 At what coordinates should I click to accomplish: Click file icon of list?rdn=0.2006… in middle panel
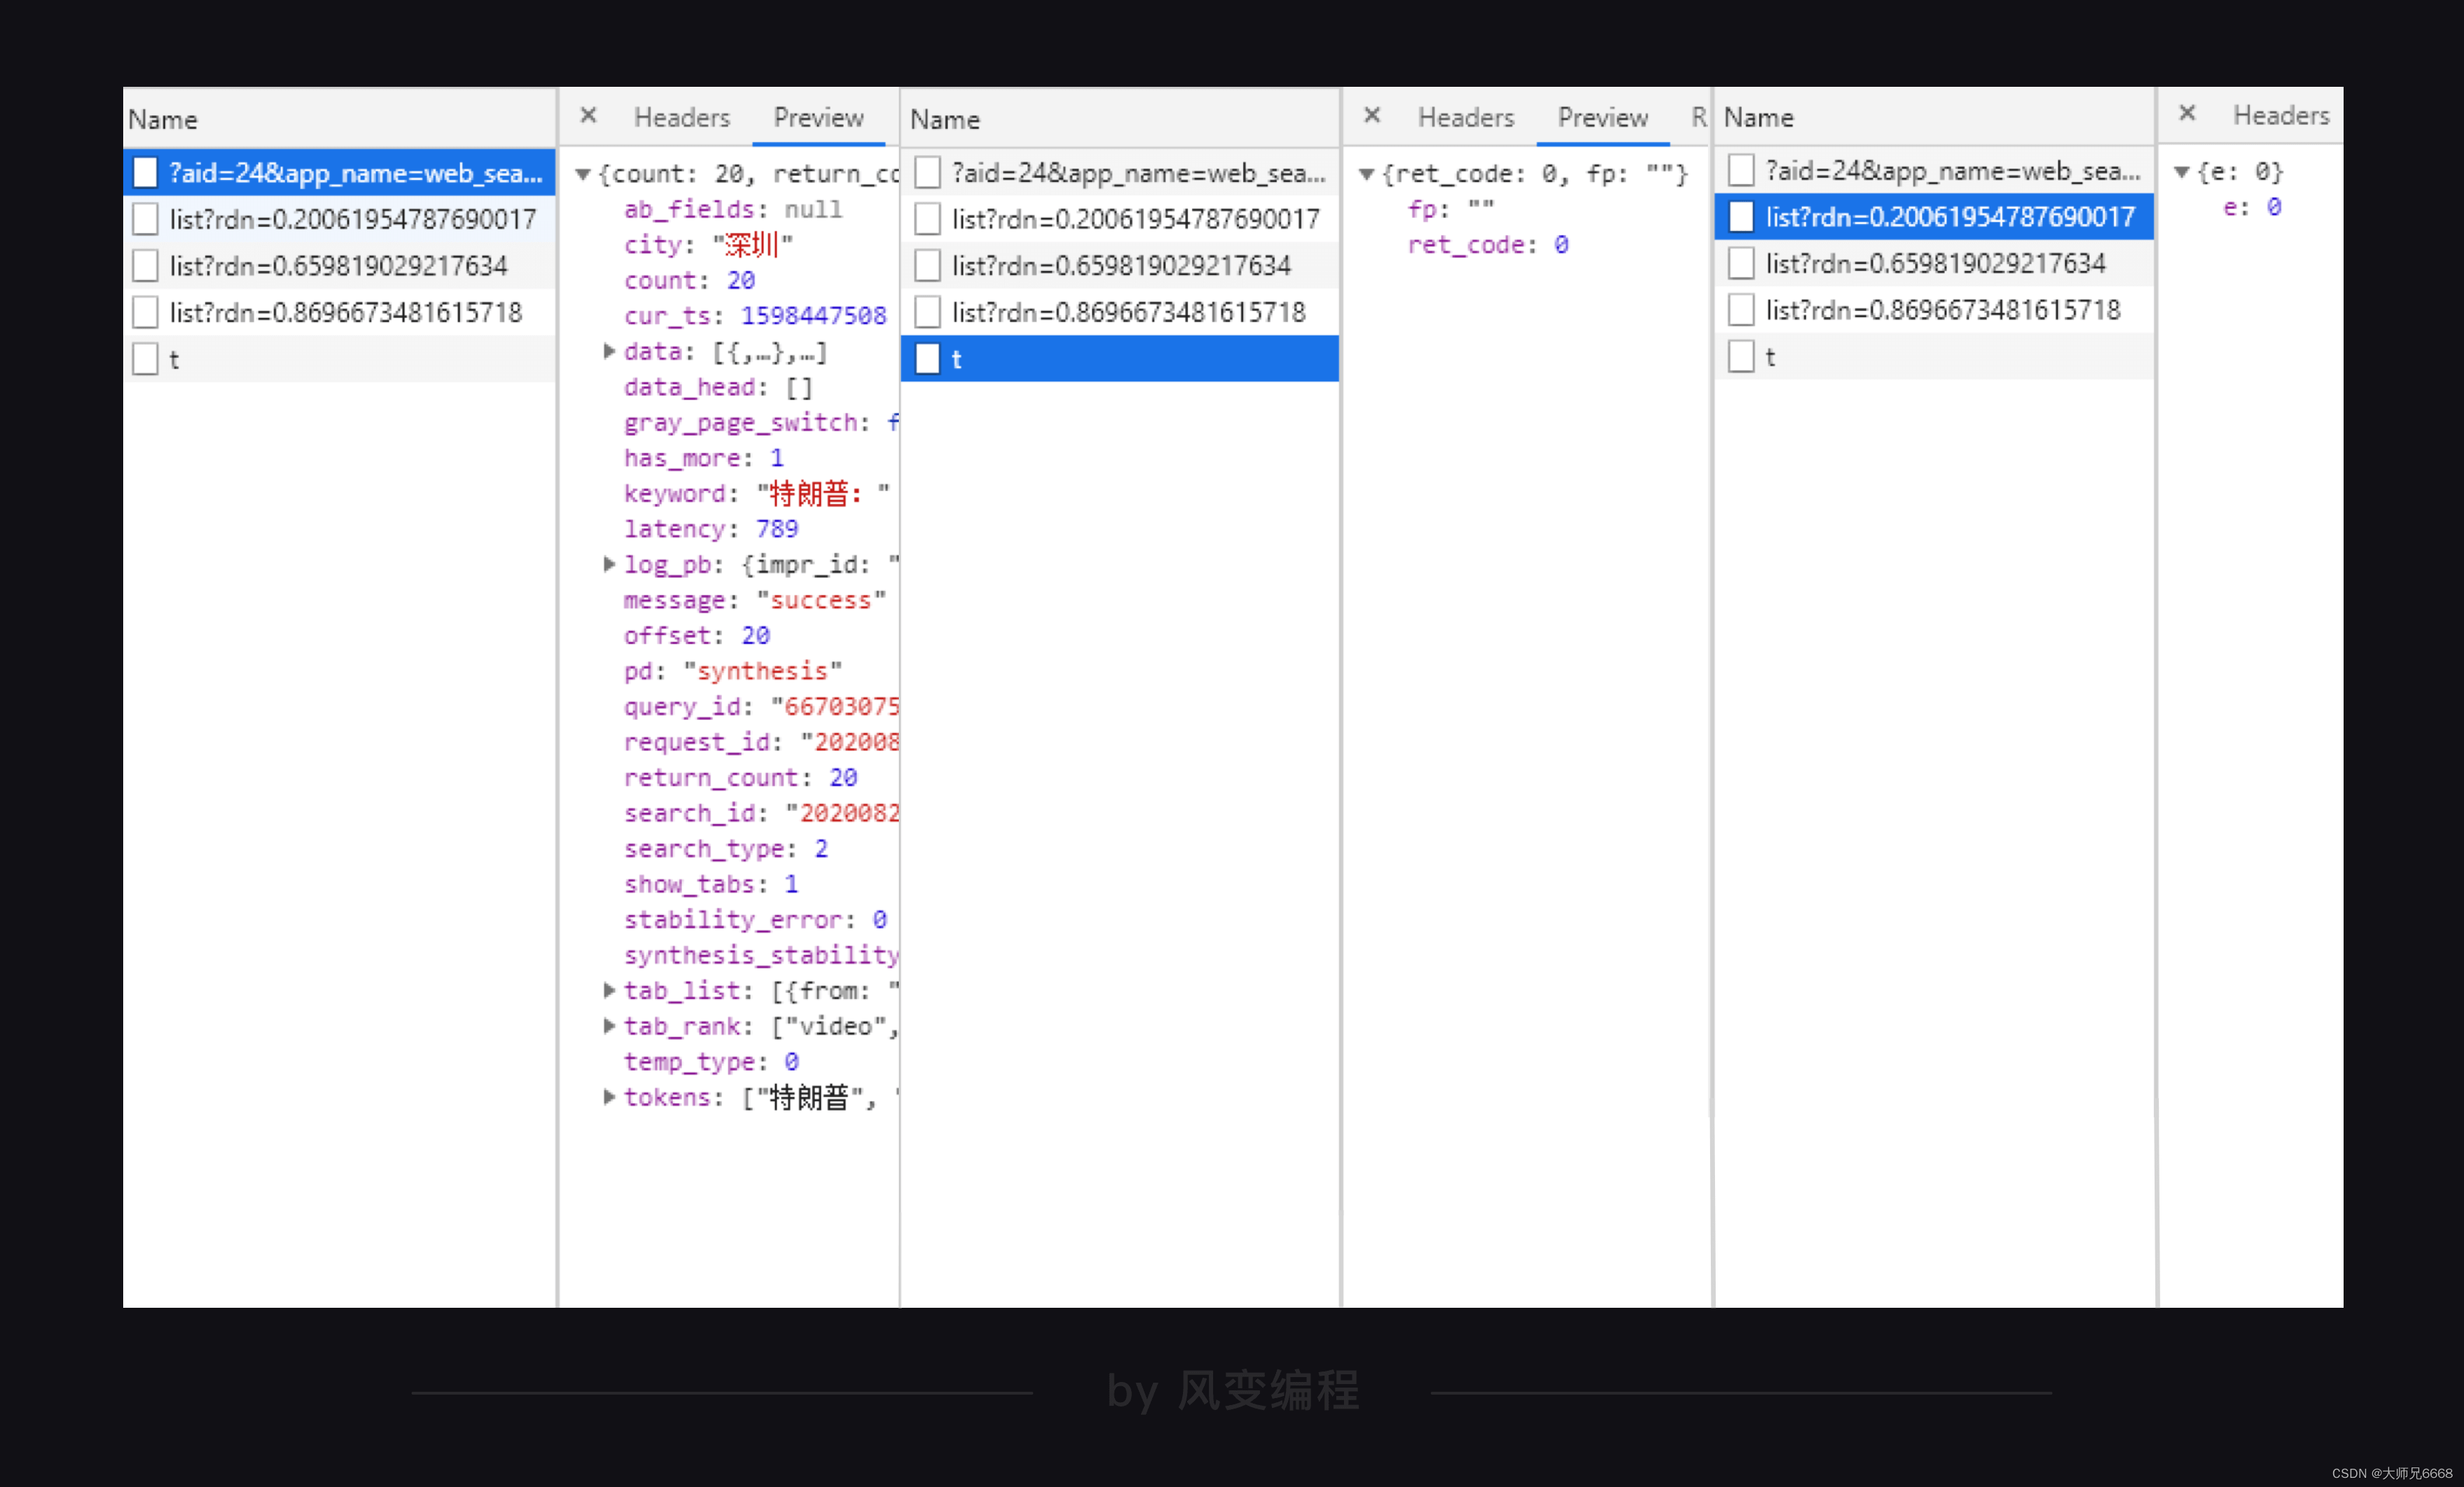pos(928,219)
